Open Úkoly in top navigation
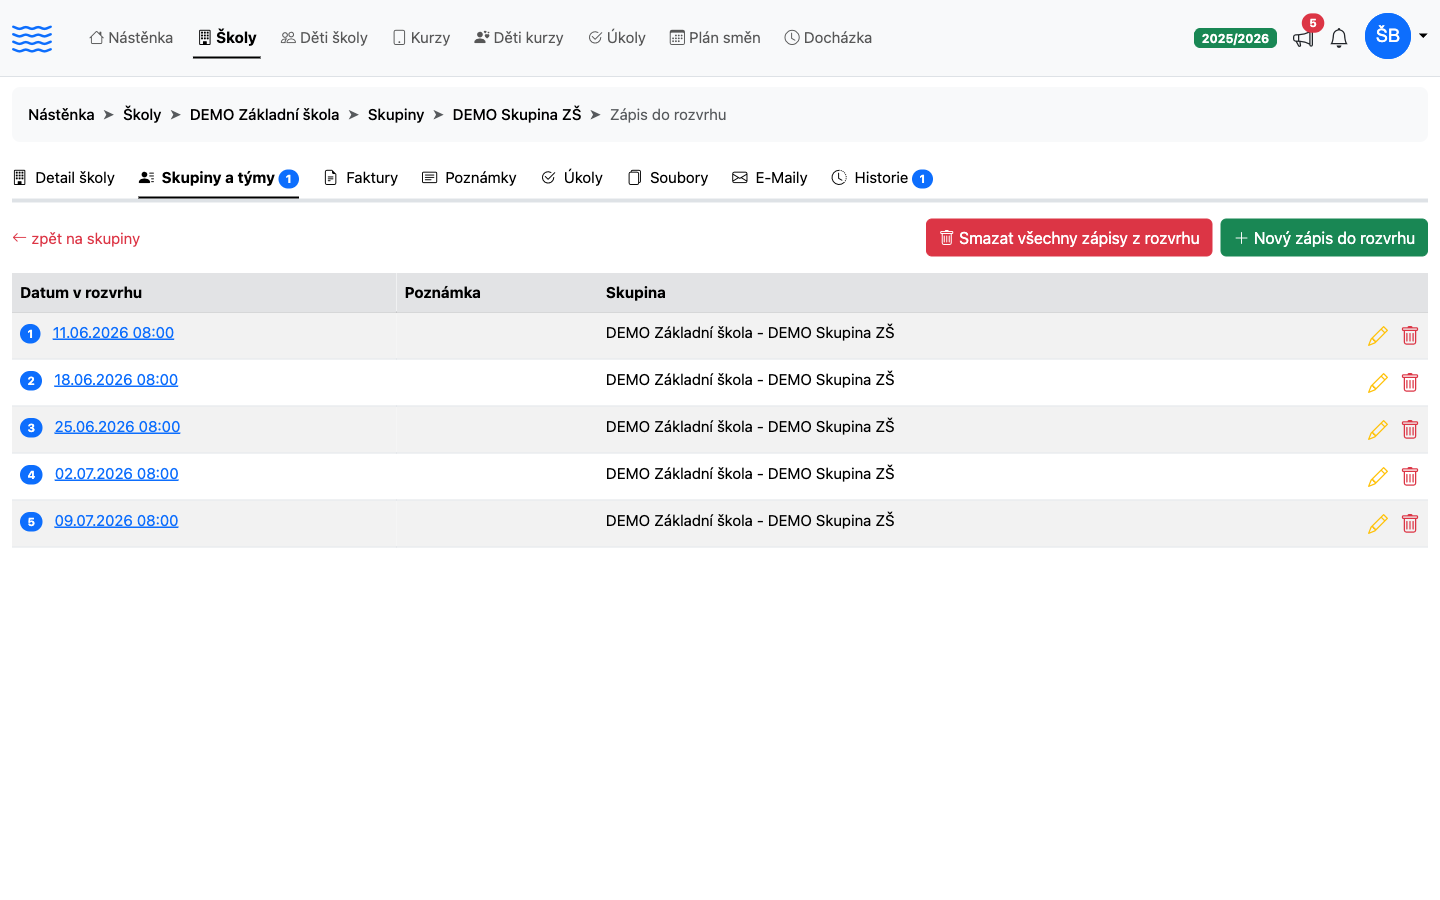This screenshot has width=1440, height=900. (x=617, y=38)
